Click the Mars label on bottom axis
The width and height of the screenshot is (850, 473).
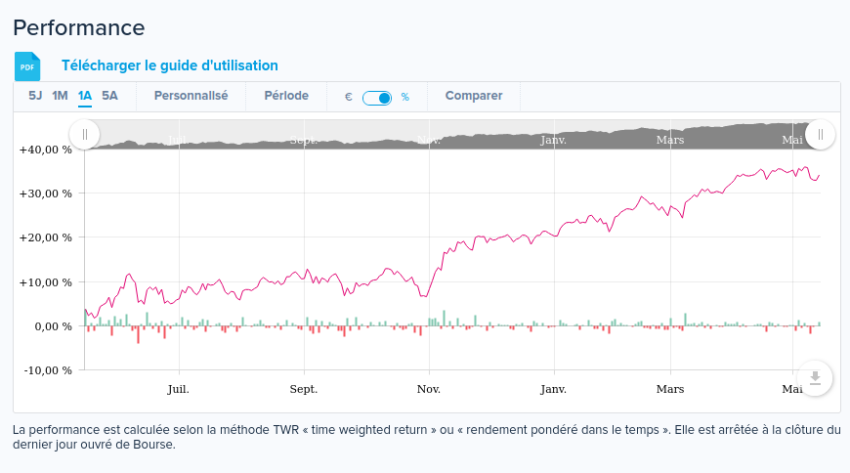pos(670,389)
